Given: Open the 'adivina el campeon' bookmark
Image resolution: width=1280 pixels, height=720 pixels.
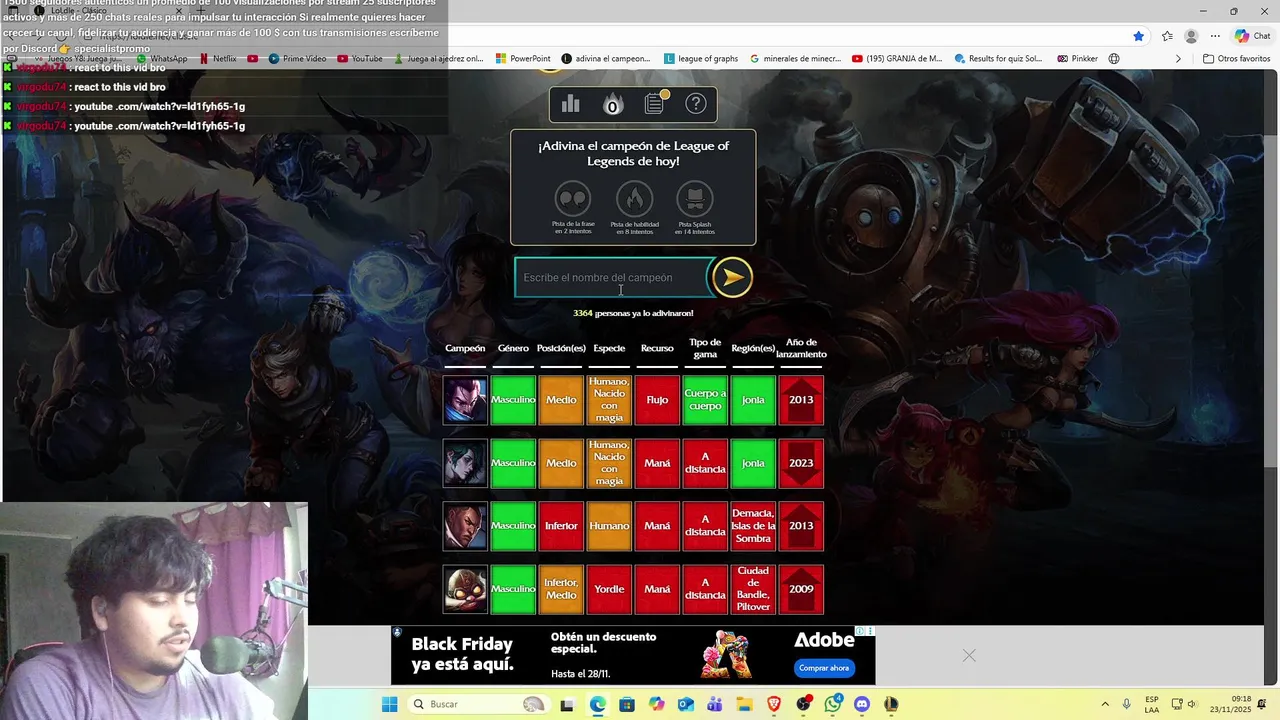Looking at the screenshot, I should (606, 59).
